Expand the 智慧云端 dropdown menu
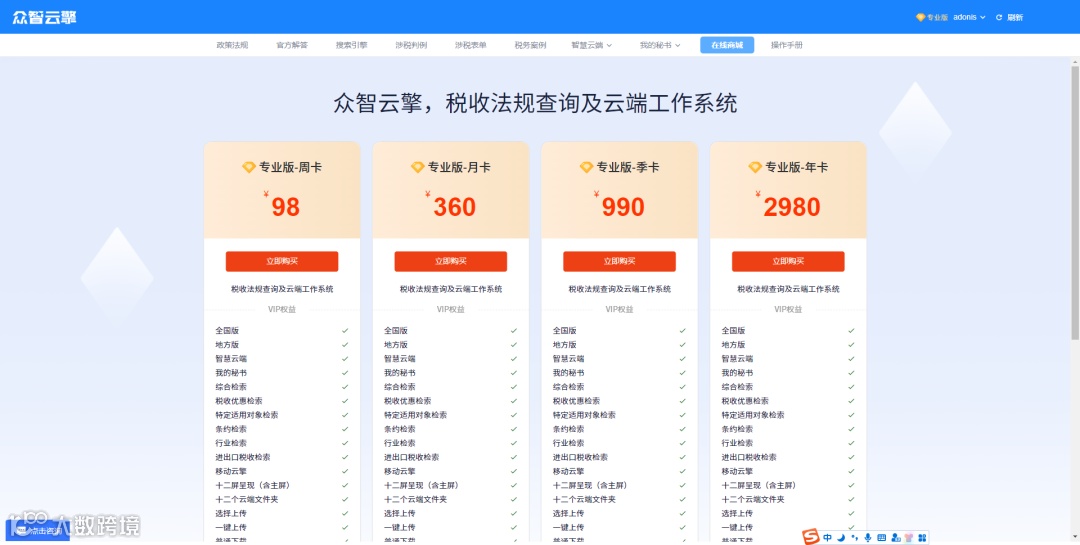The image size is (1080, 545). pyautogui.click(x=592, y=45)
